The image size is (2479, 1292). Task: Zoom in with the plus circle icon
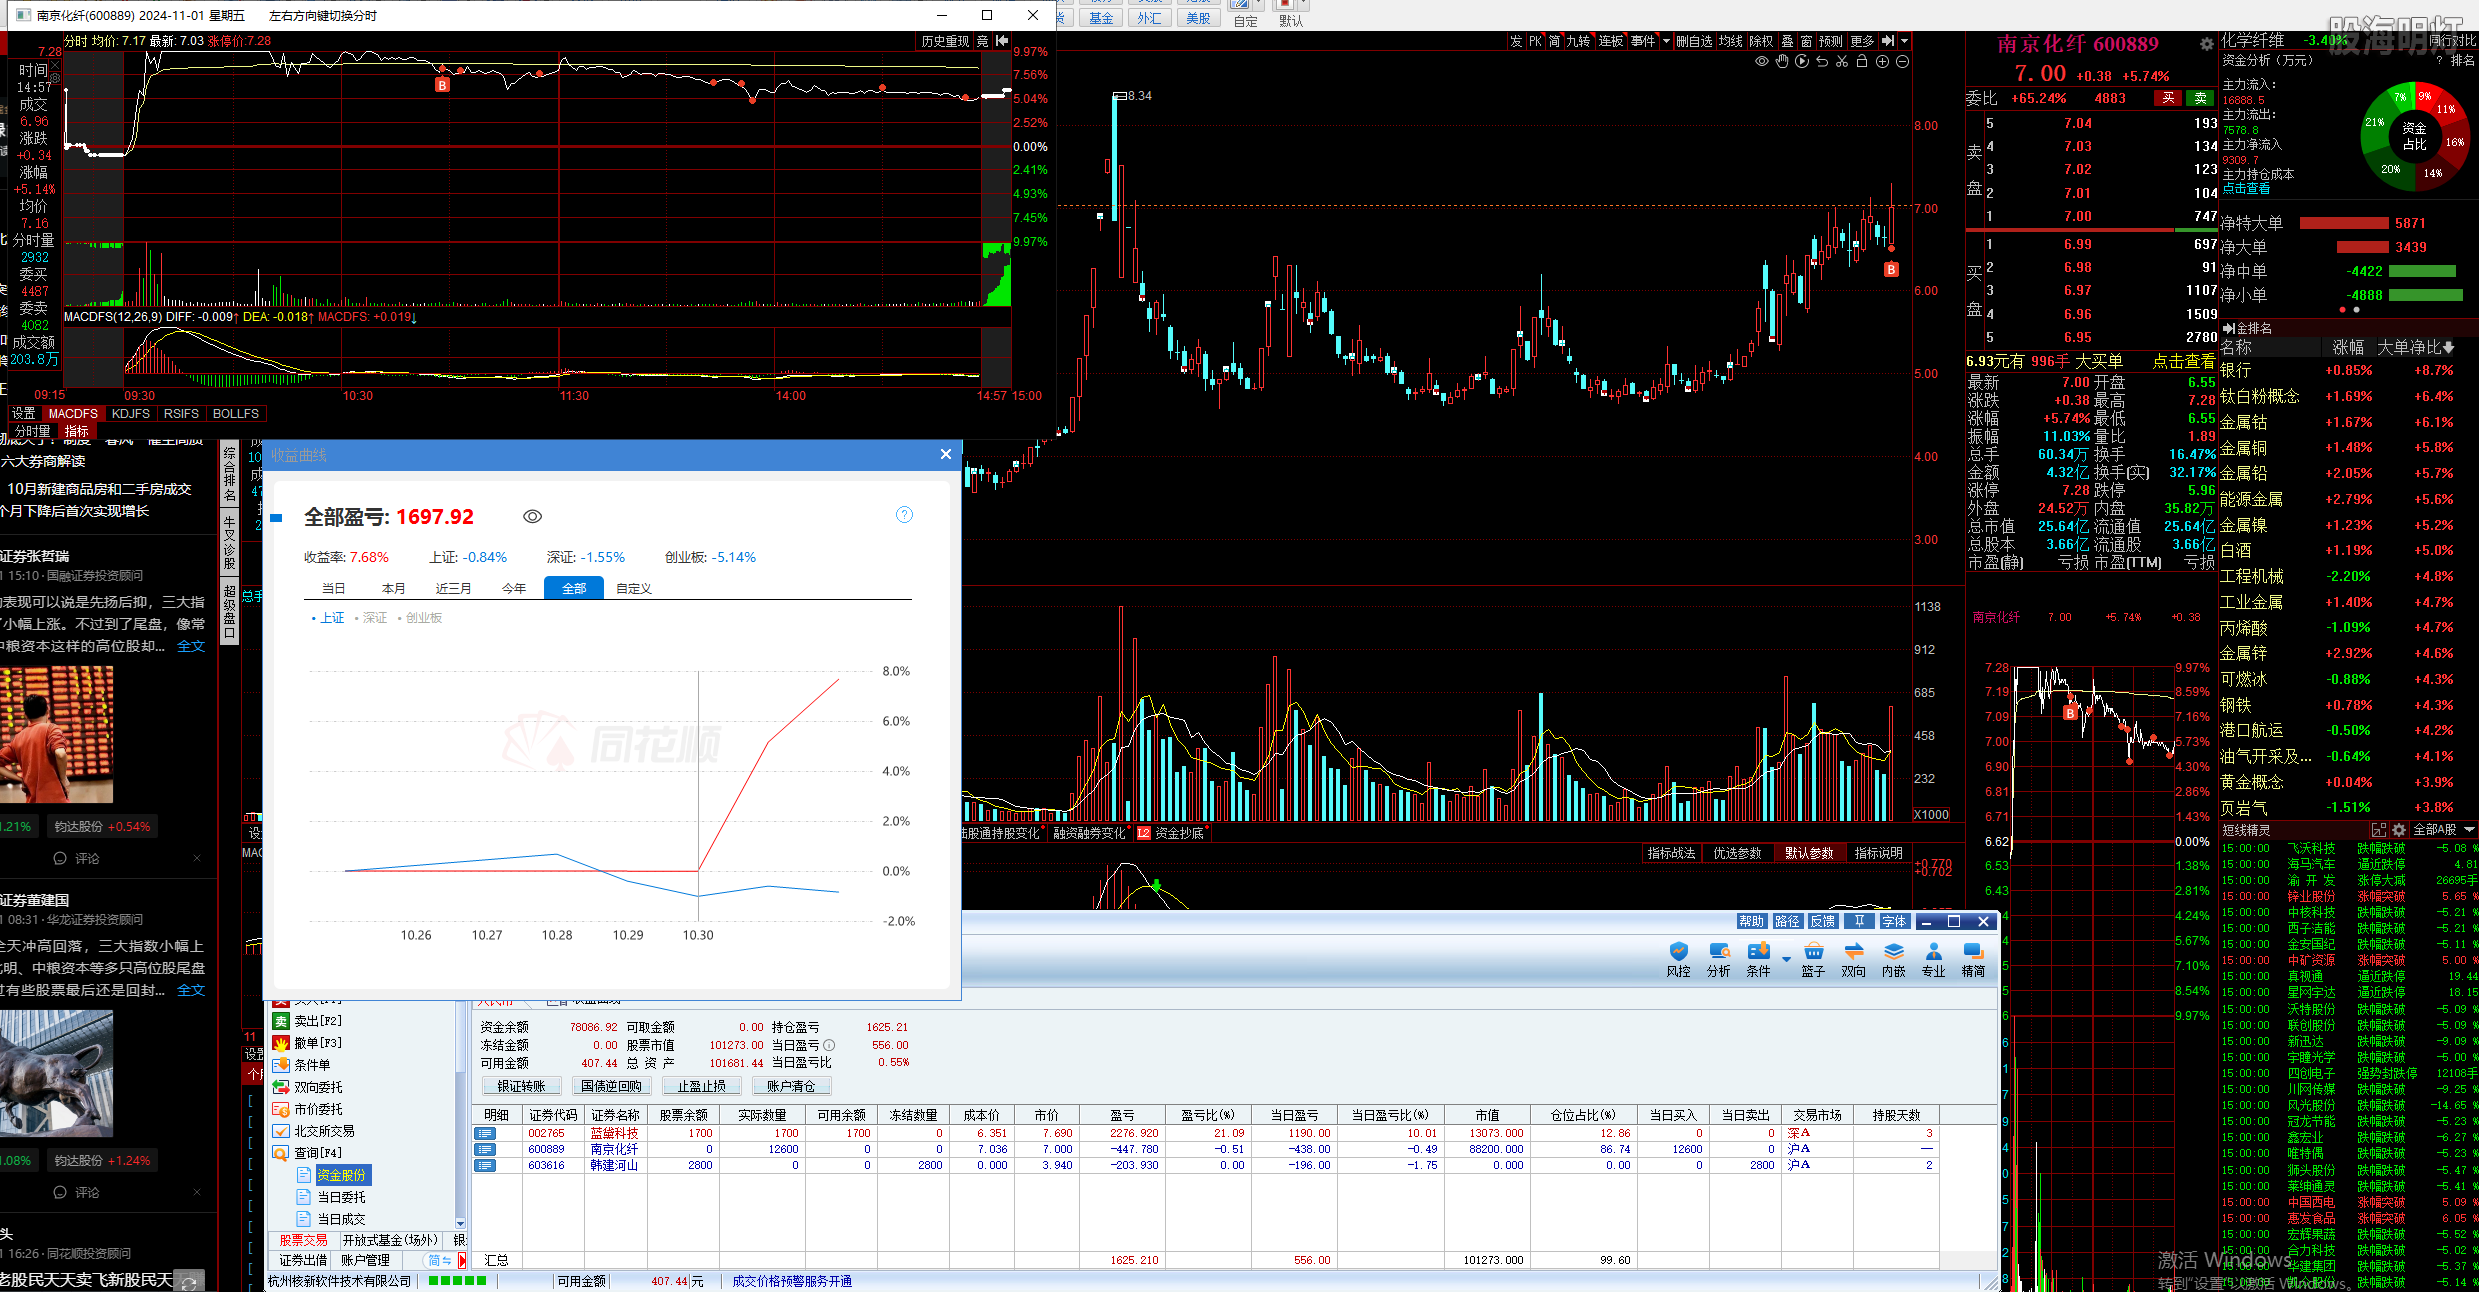pyautogui.click(x=1882, y=62)
